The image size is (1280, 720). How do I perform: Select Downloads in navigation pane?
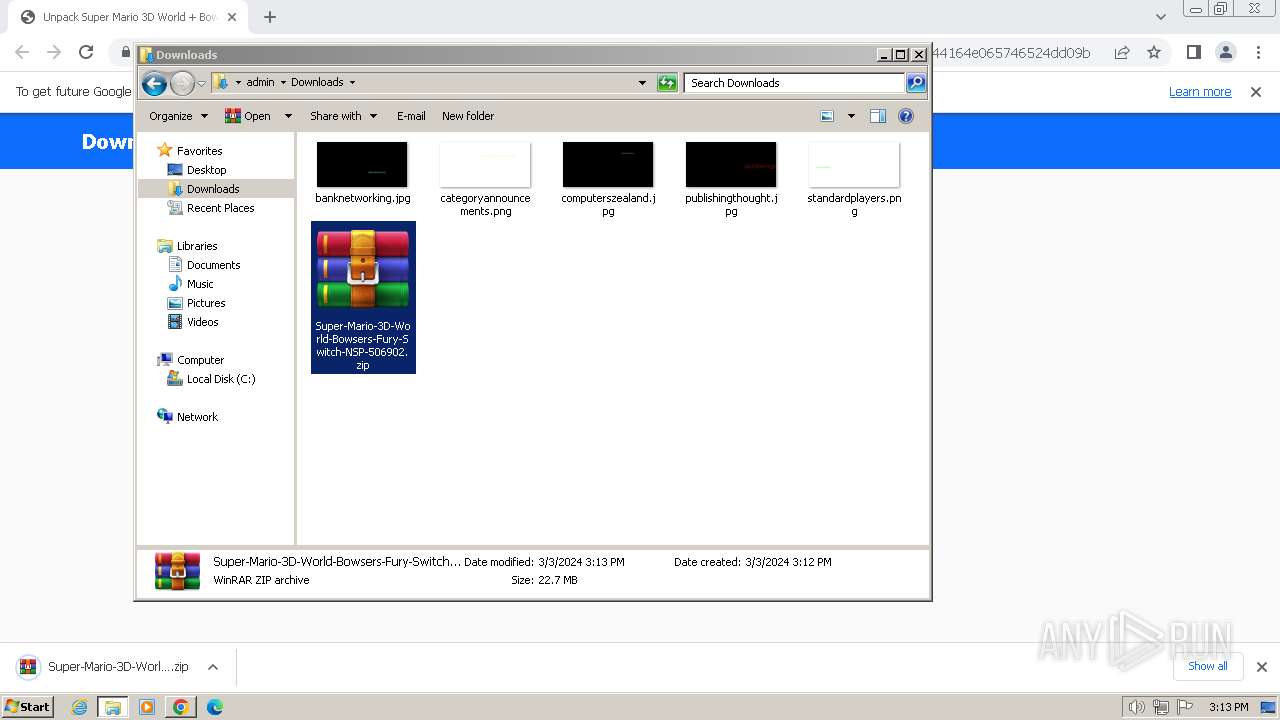point(213,189)
